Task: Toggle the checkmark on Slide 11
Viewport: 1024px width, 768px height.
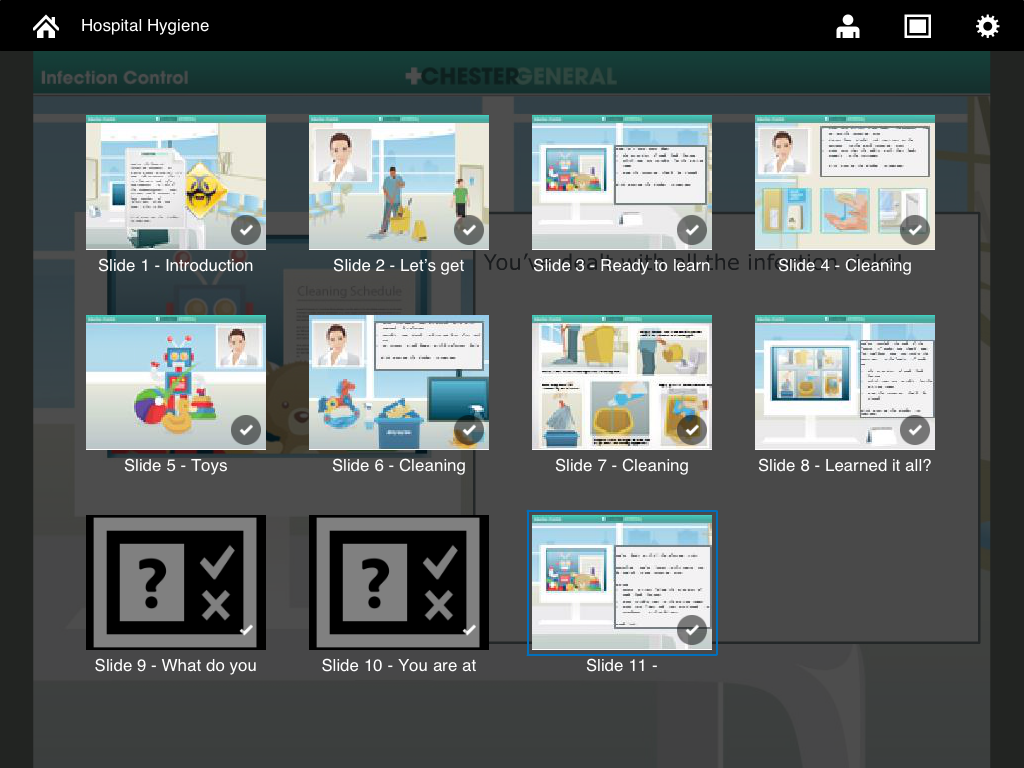Action: (x=691, y=630)
